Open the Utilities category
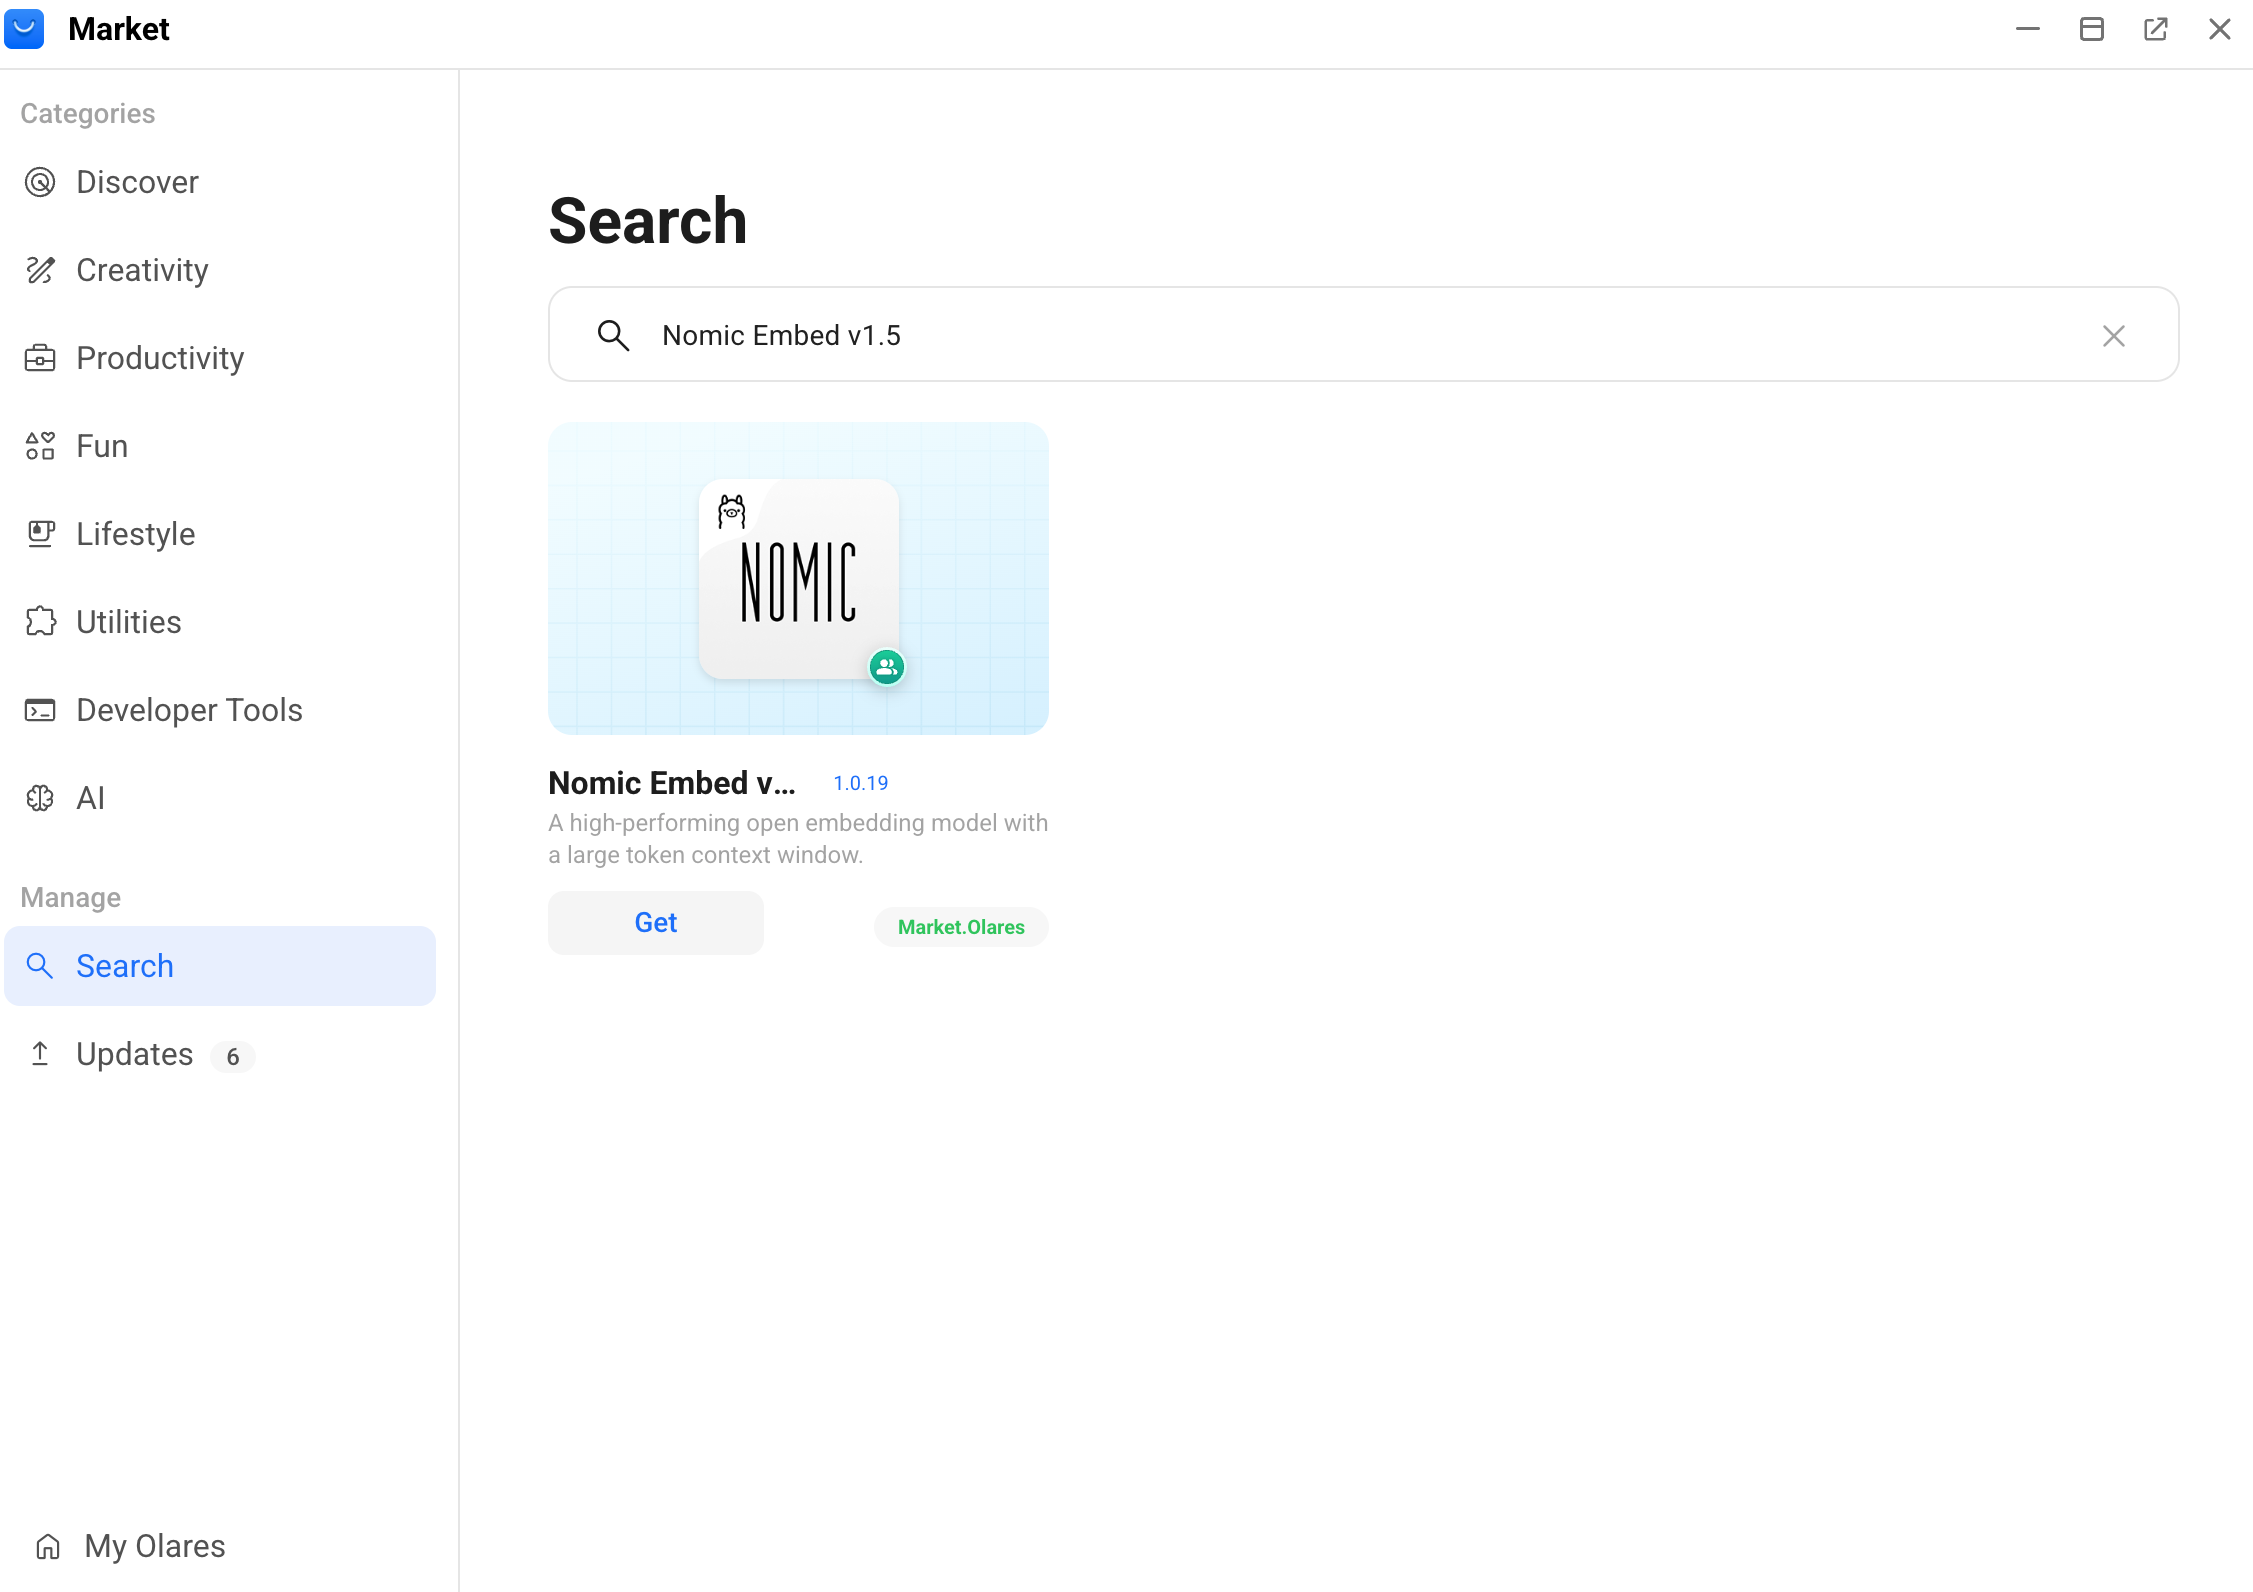The image size is (2253, 1592). click(128, 621)
